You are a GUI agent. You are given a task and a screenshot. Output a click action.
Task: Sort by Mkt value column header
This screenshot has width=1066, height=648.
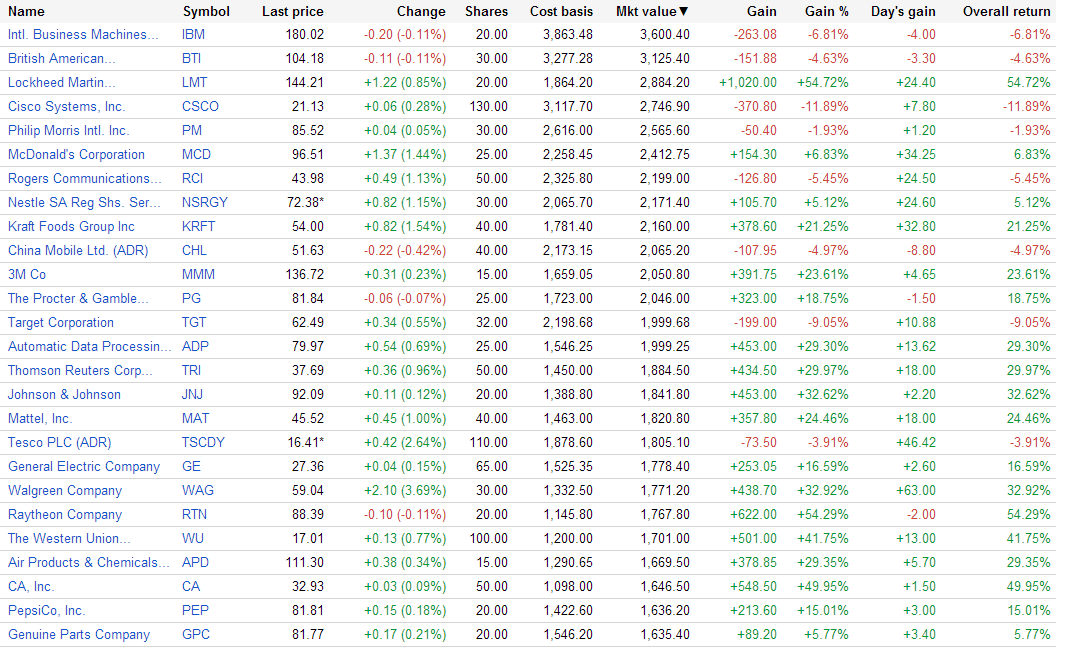[652, 12]
